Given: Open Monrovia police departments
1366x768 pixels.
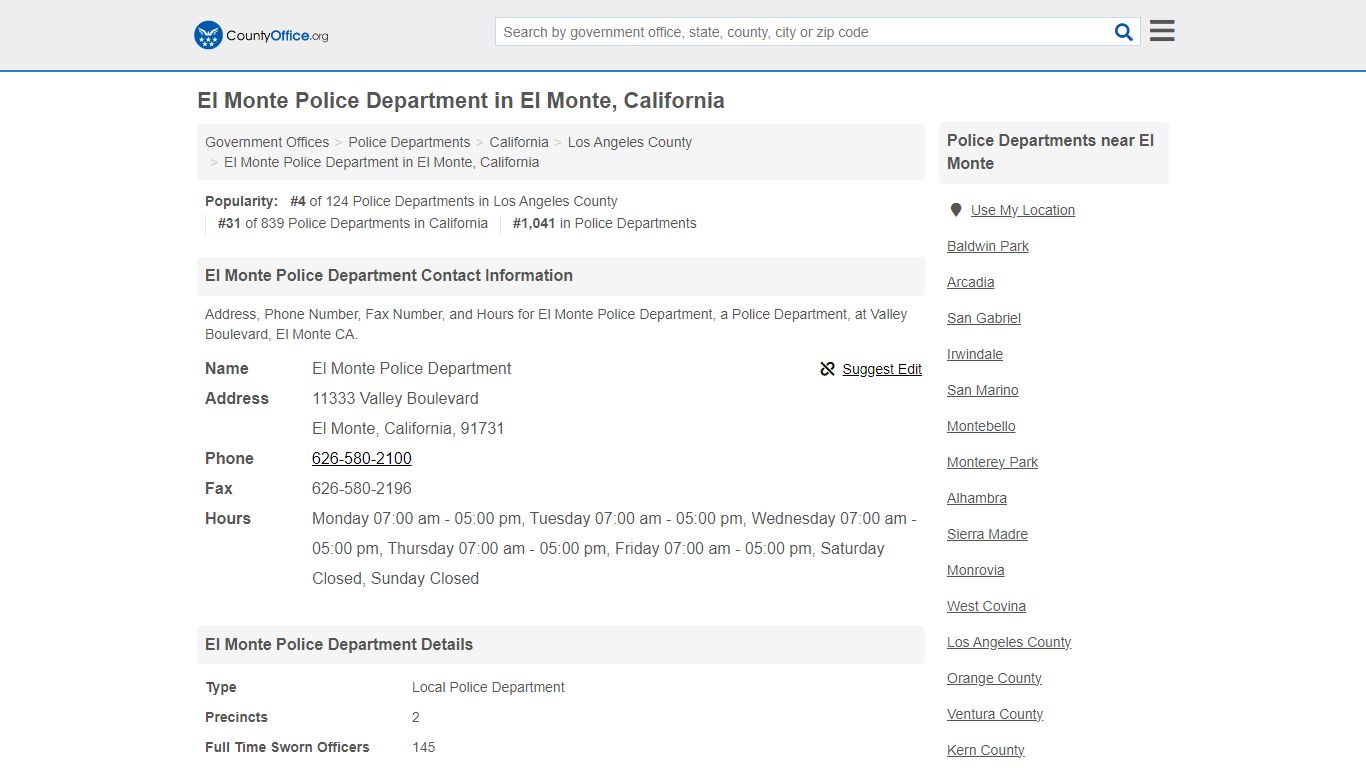Looking at the screenshot, I should coord(976,570).
